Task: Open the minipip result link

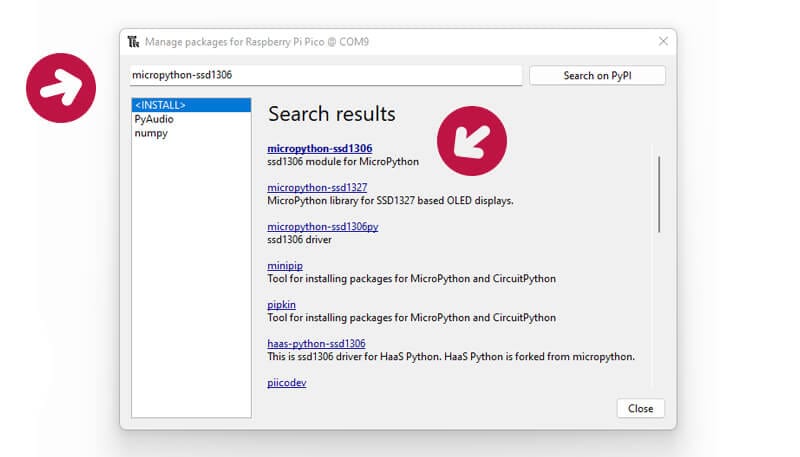Action: tap(285, 266)
